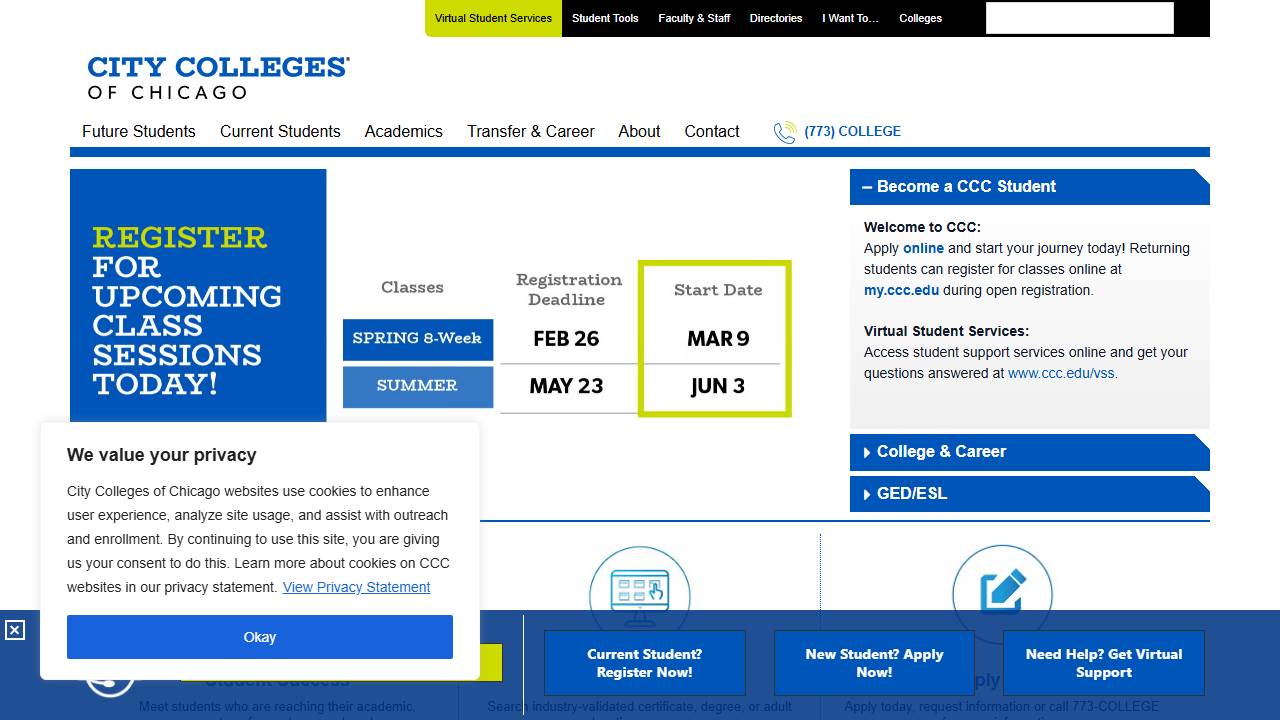The height and width of the screenshot is (720, 1280).
Task: Expand the GED/ESL section
Action: tap(1029, 494)
